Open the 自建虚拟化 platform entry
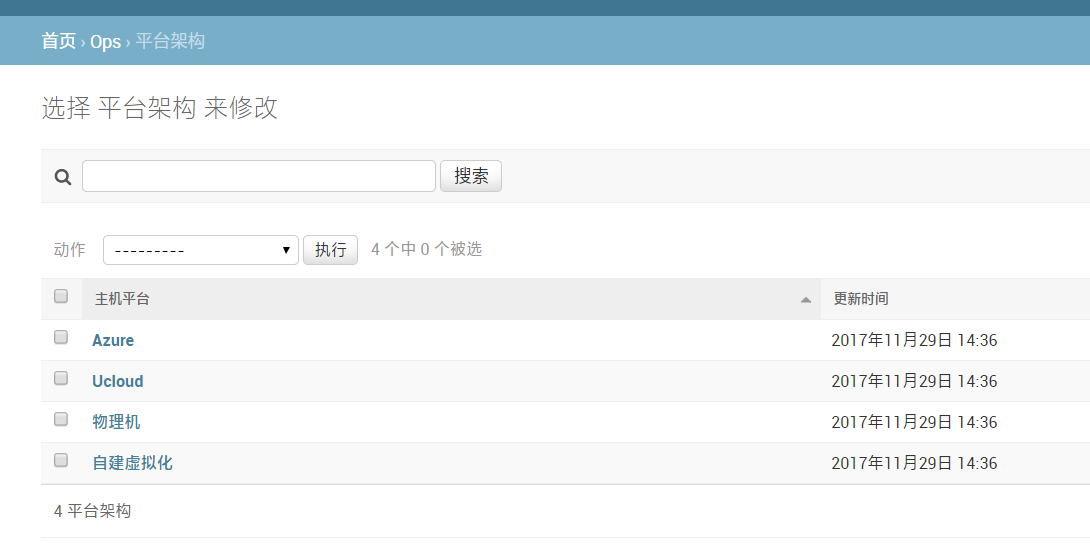 pos(132,464)
